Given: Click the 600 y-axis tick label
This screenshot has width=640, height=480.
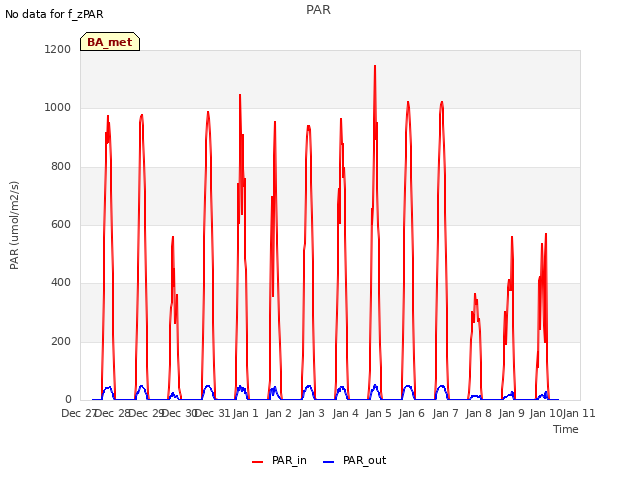Looking at the screenshot, I should 61,224.
